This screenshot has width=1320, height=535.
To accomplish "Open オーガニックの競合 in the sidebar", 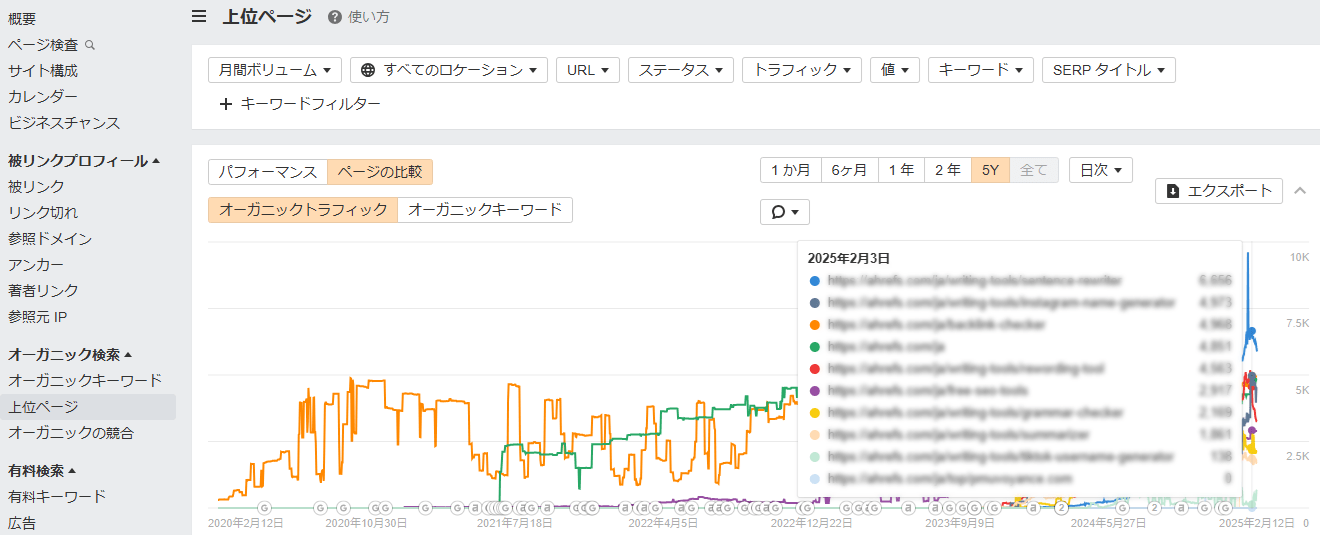I will tap(71, 433).
